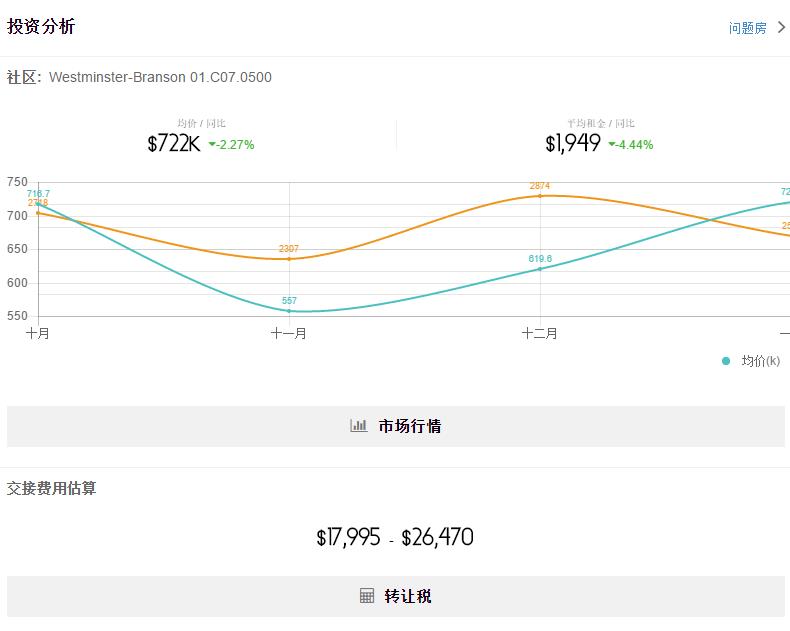Select the 2307 data point on orange line

(289, 259)
